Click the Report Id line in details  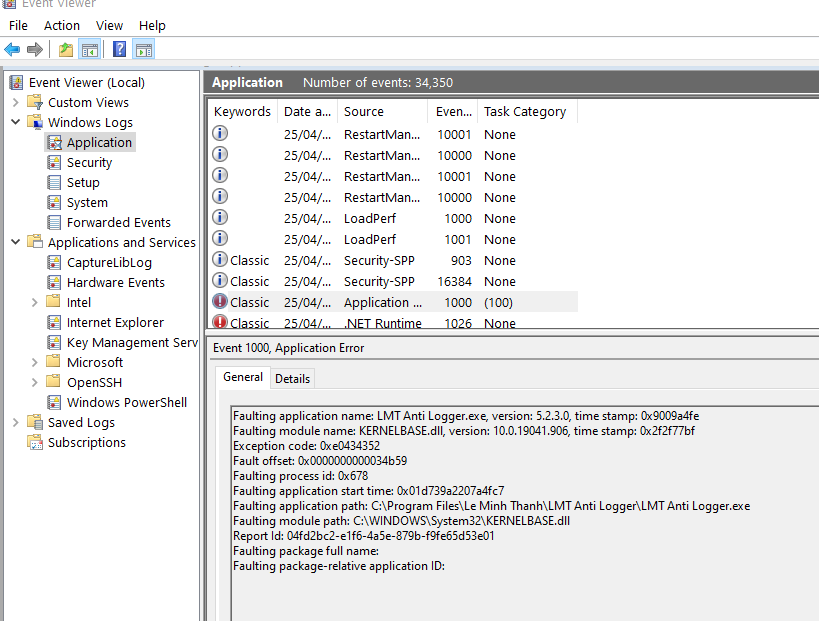click(364, 536)
